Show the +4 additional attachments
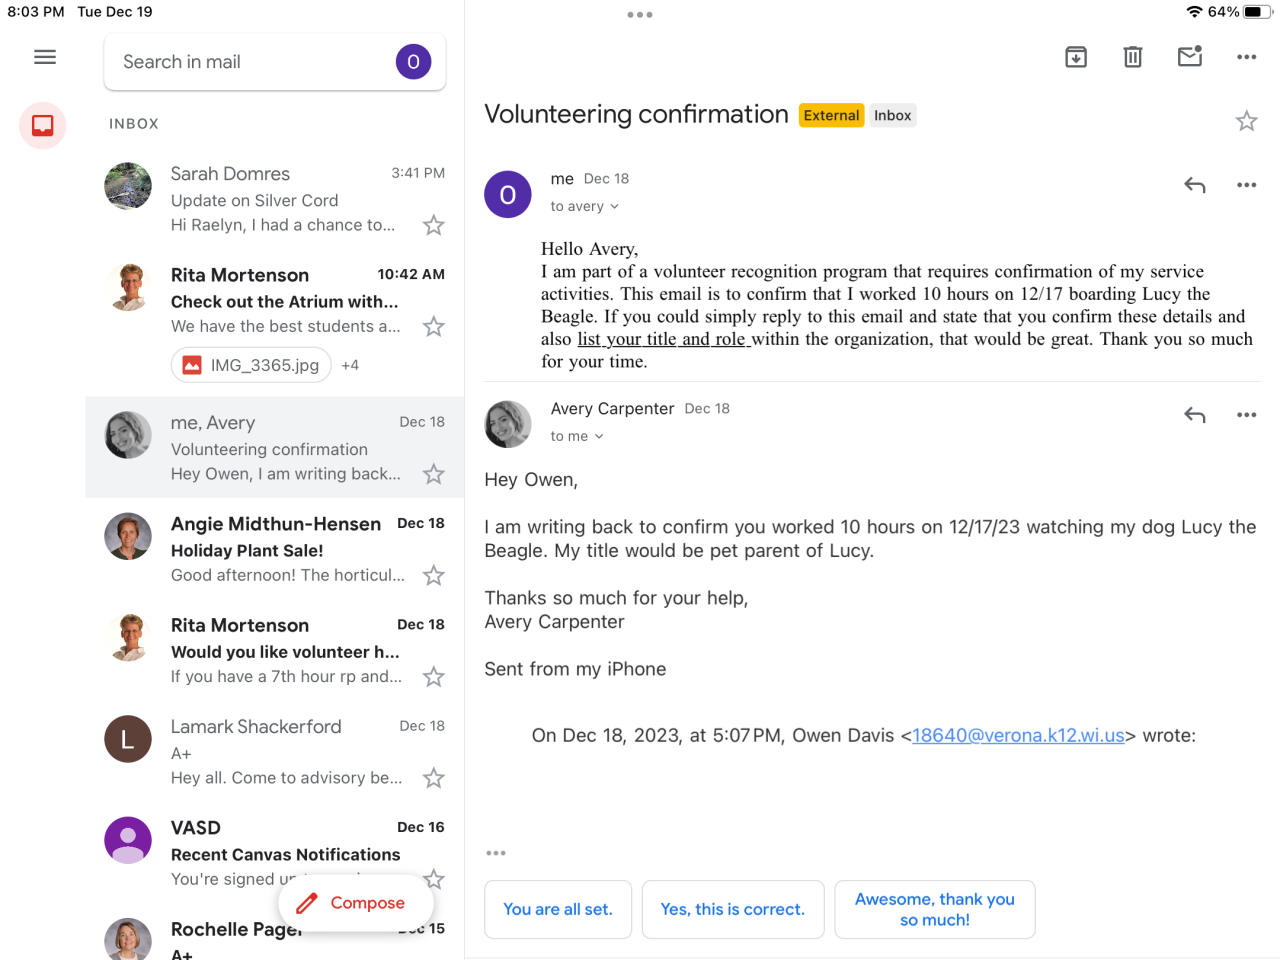This screenshot has width=1280, height=960. (350, 365)
